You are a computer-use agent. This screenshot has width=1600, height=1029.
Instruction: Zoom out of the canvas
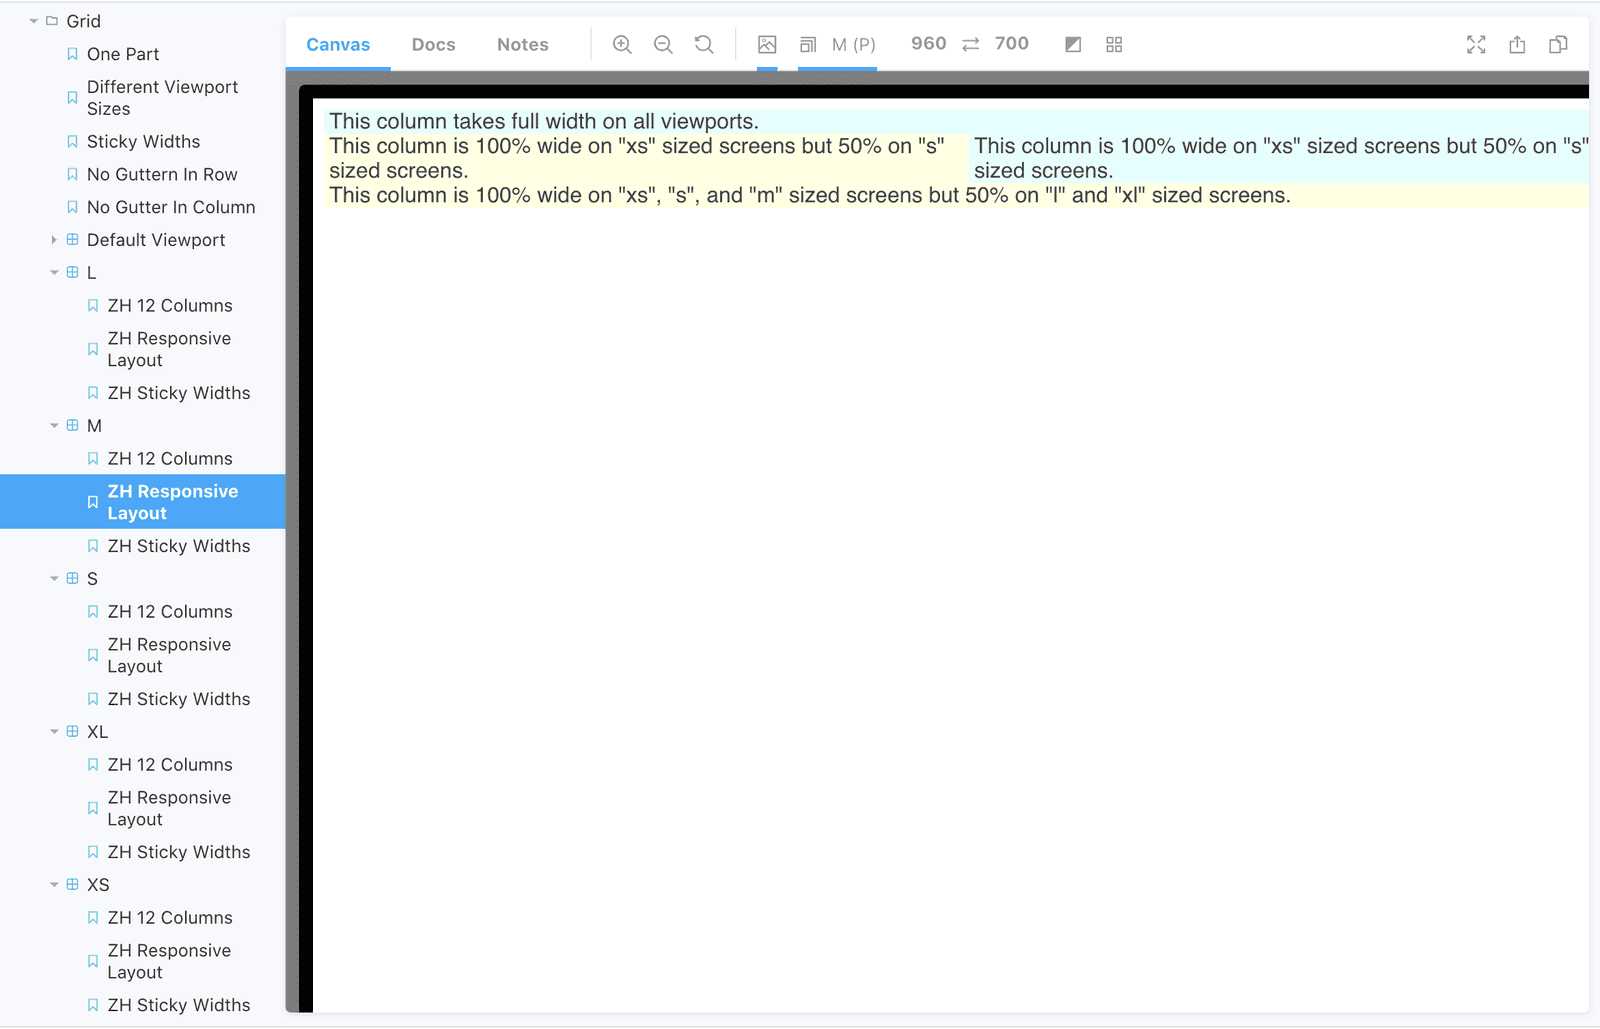(x=663, y=44)
